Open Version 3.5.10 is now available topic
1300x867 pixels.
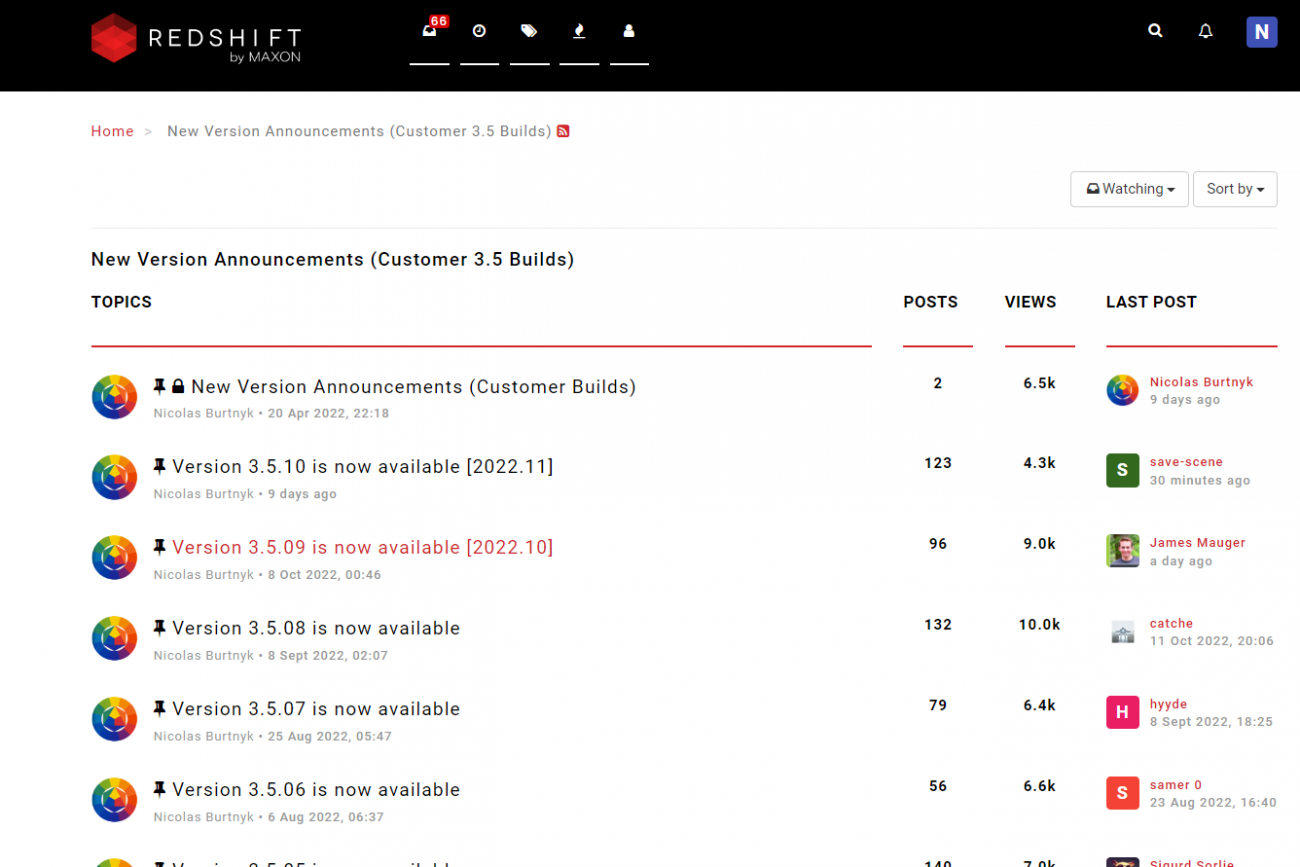[x=362, y=467]
